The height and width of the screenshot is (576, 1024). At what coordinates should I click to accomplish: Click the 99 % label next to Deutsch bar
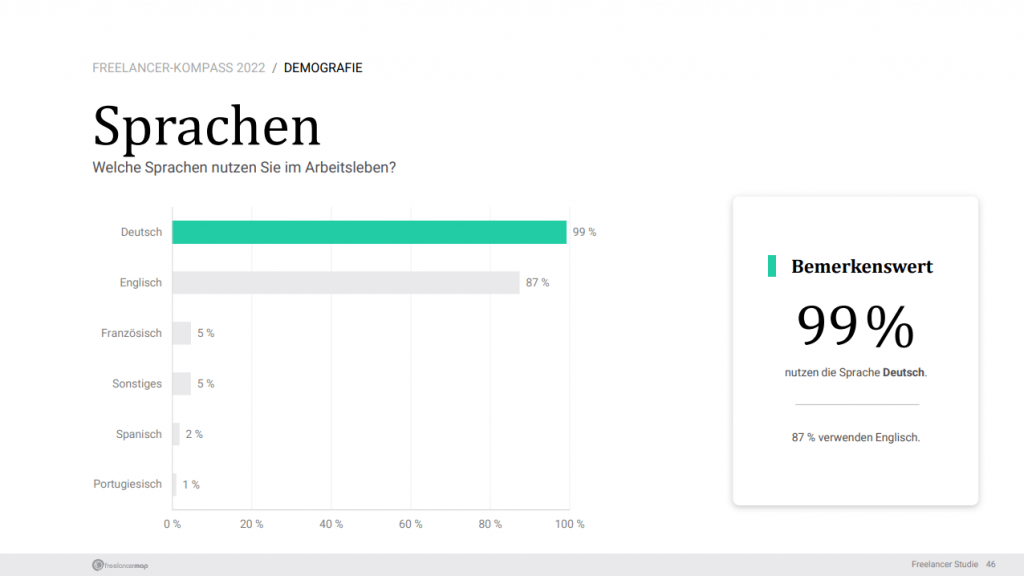point(584,232)
